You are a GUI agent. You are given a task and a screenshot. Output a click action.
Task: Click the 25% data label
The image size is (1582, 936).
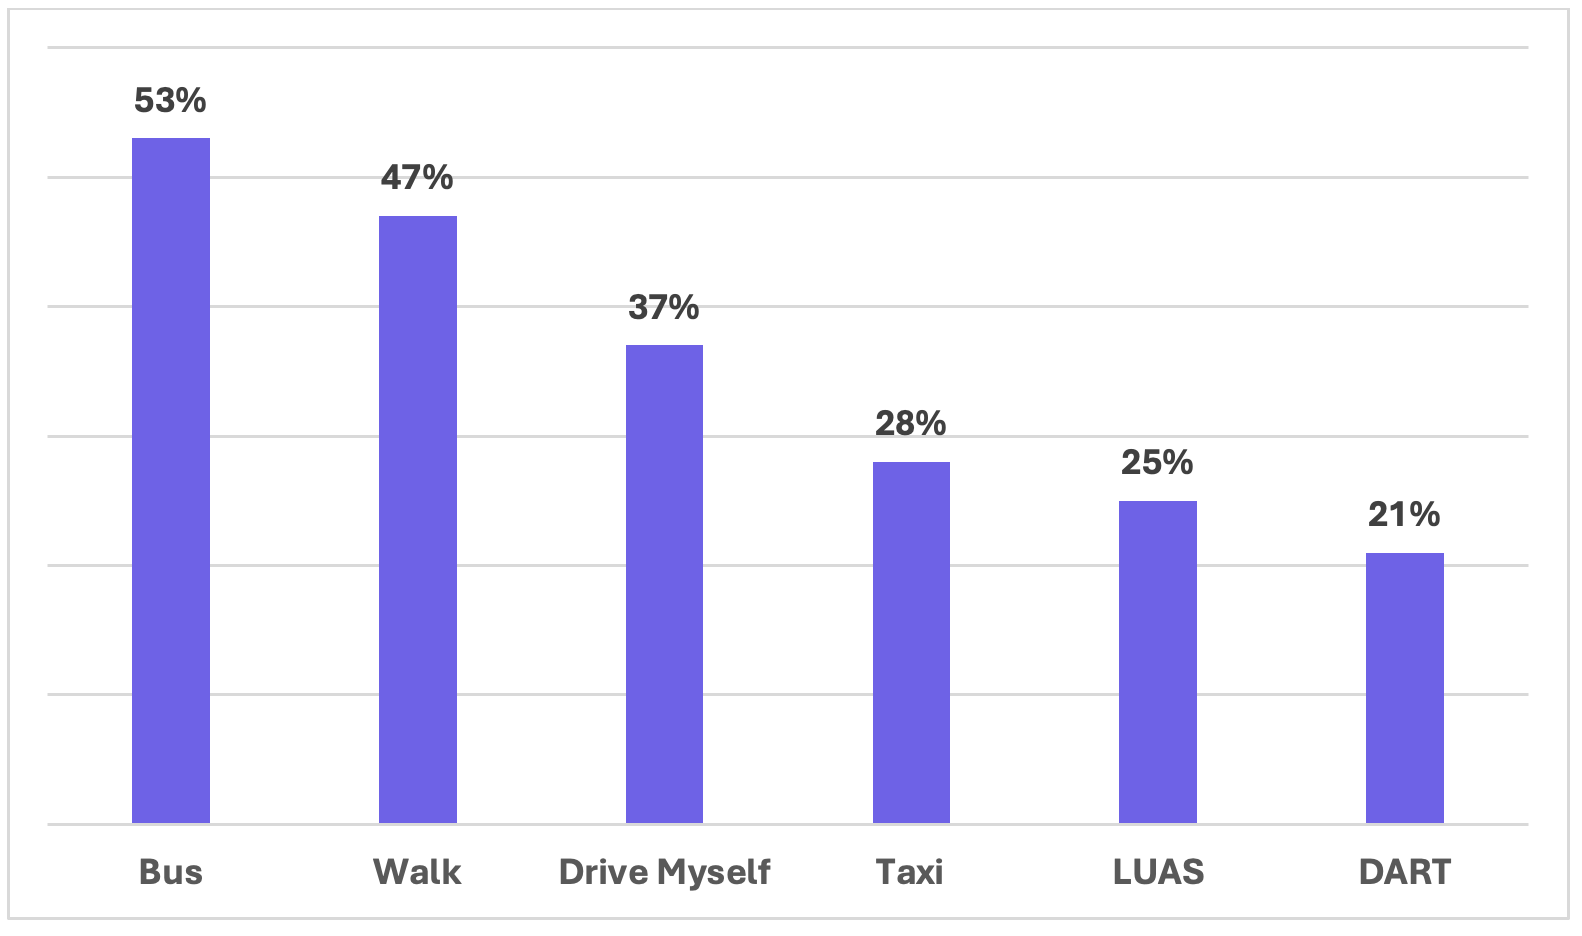(1157, 463)
